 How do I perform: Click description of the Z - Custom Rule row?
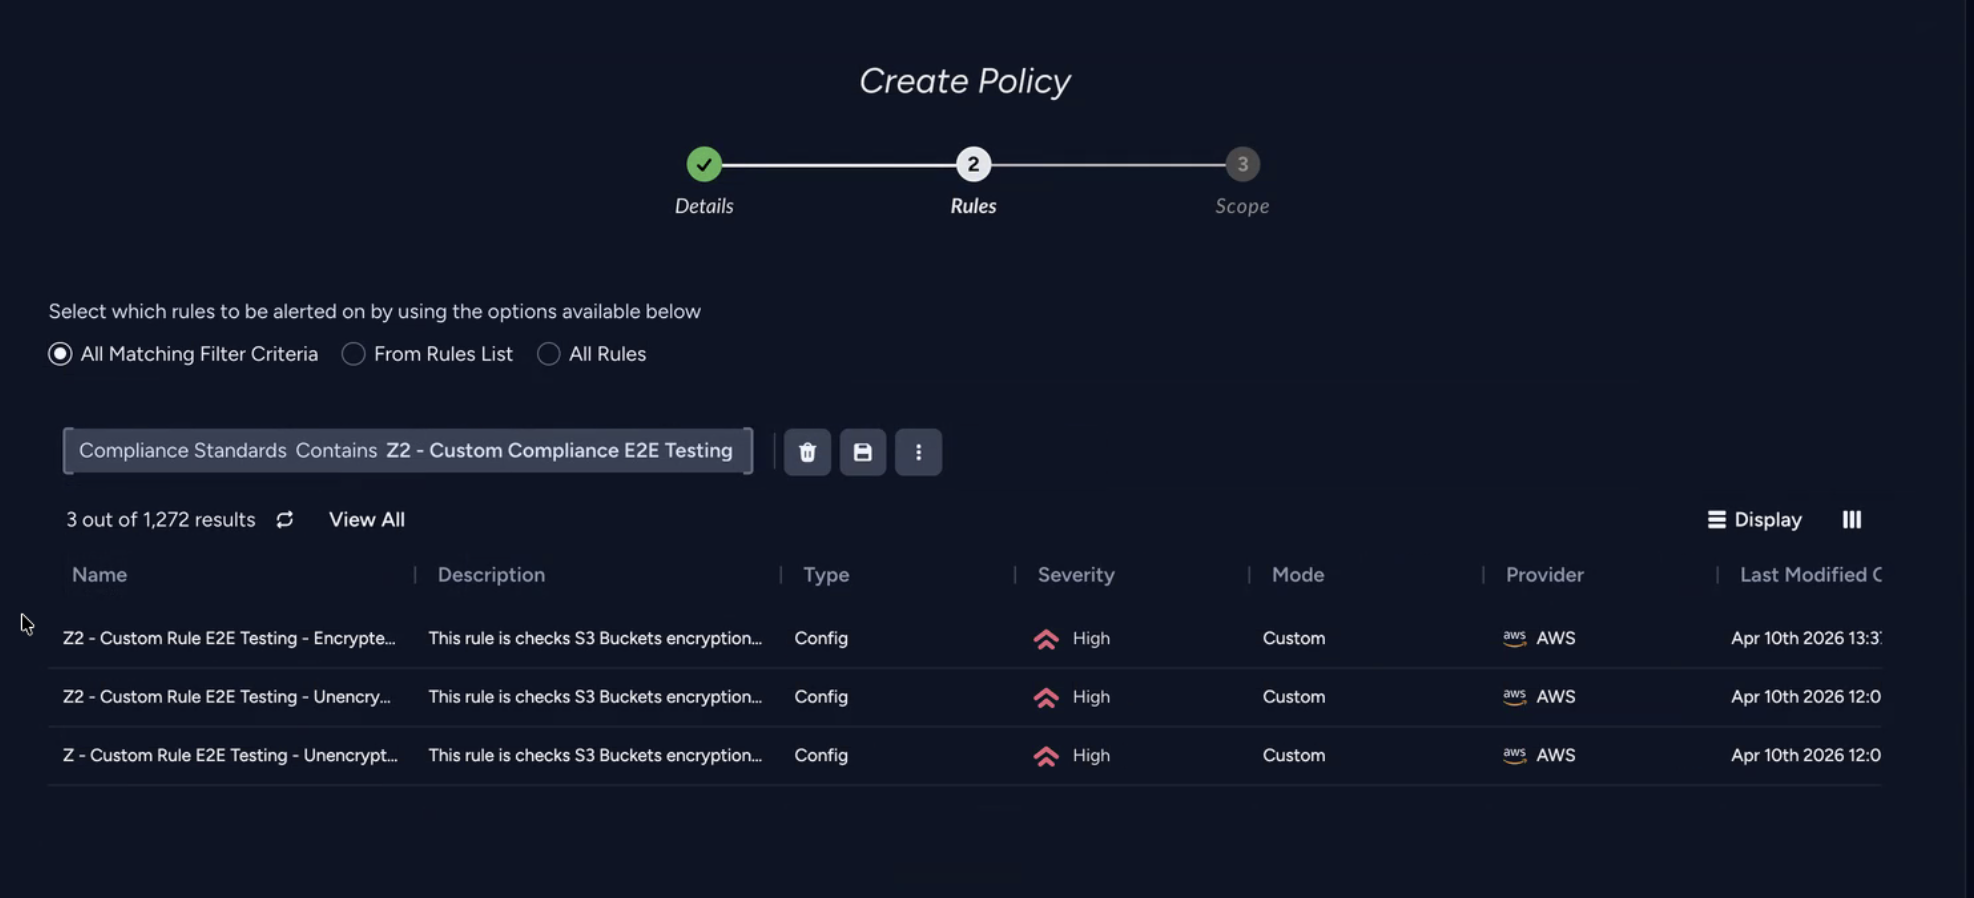595,755
